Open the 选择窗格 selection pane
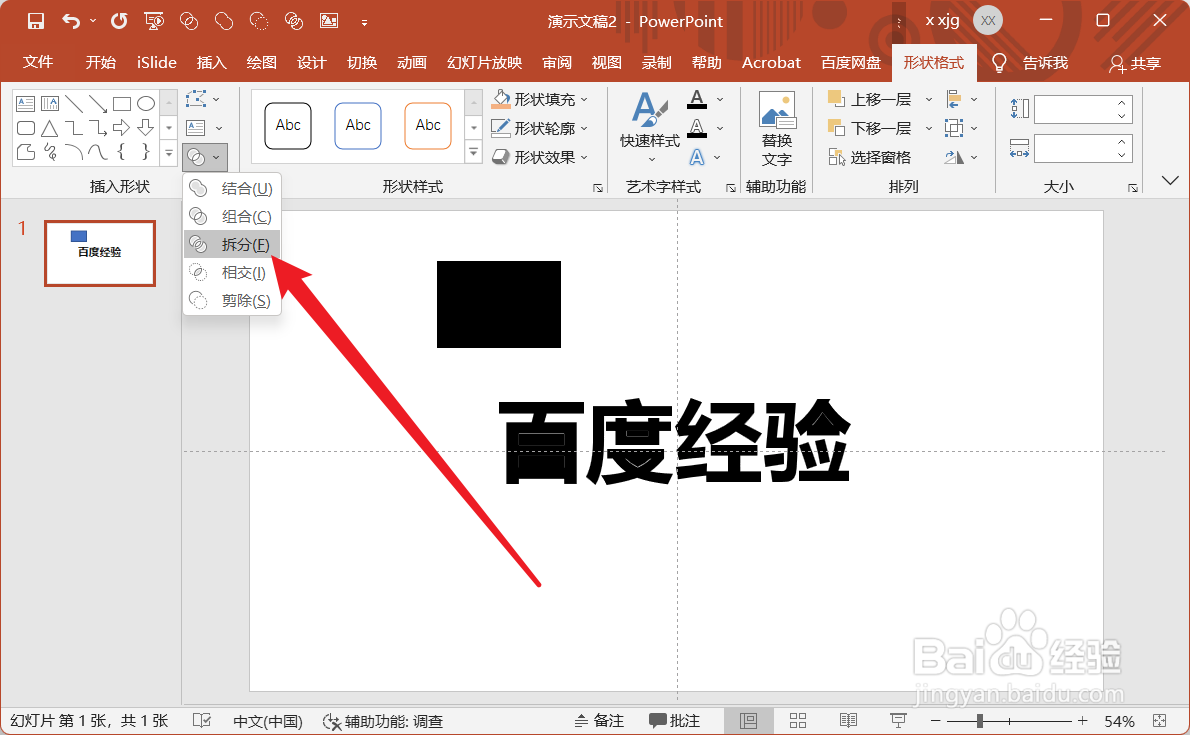 tap(869, 157)
